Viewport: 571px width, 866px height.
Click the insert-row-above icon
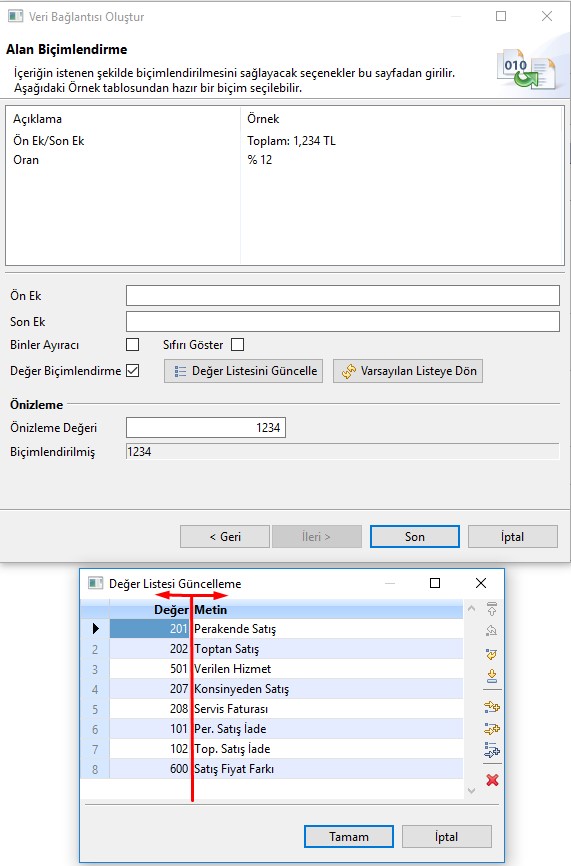coord(491,706)
